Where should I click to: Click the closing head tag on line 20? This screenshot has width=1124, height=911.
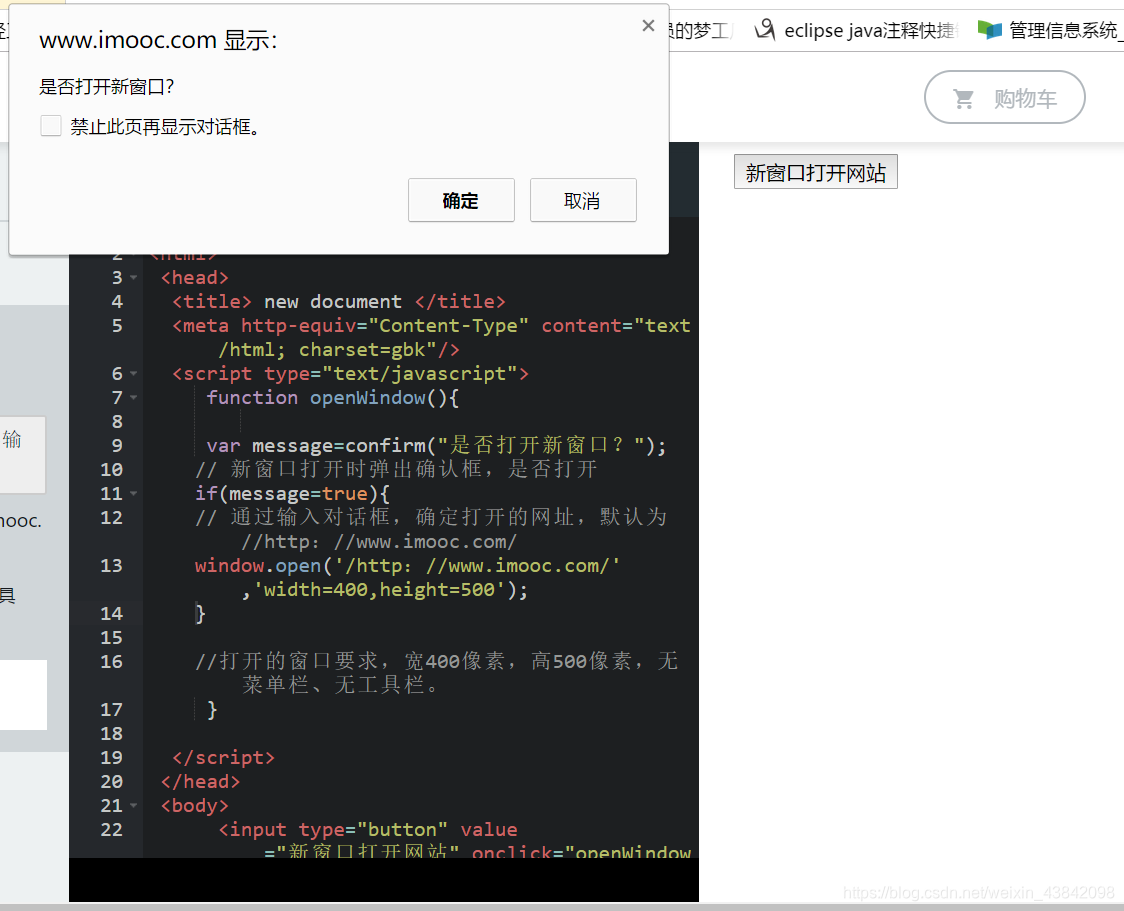(200, 782)
